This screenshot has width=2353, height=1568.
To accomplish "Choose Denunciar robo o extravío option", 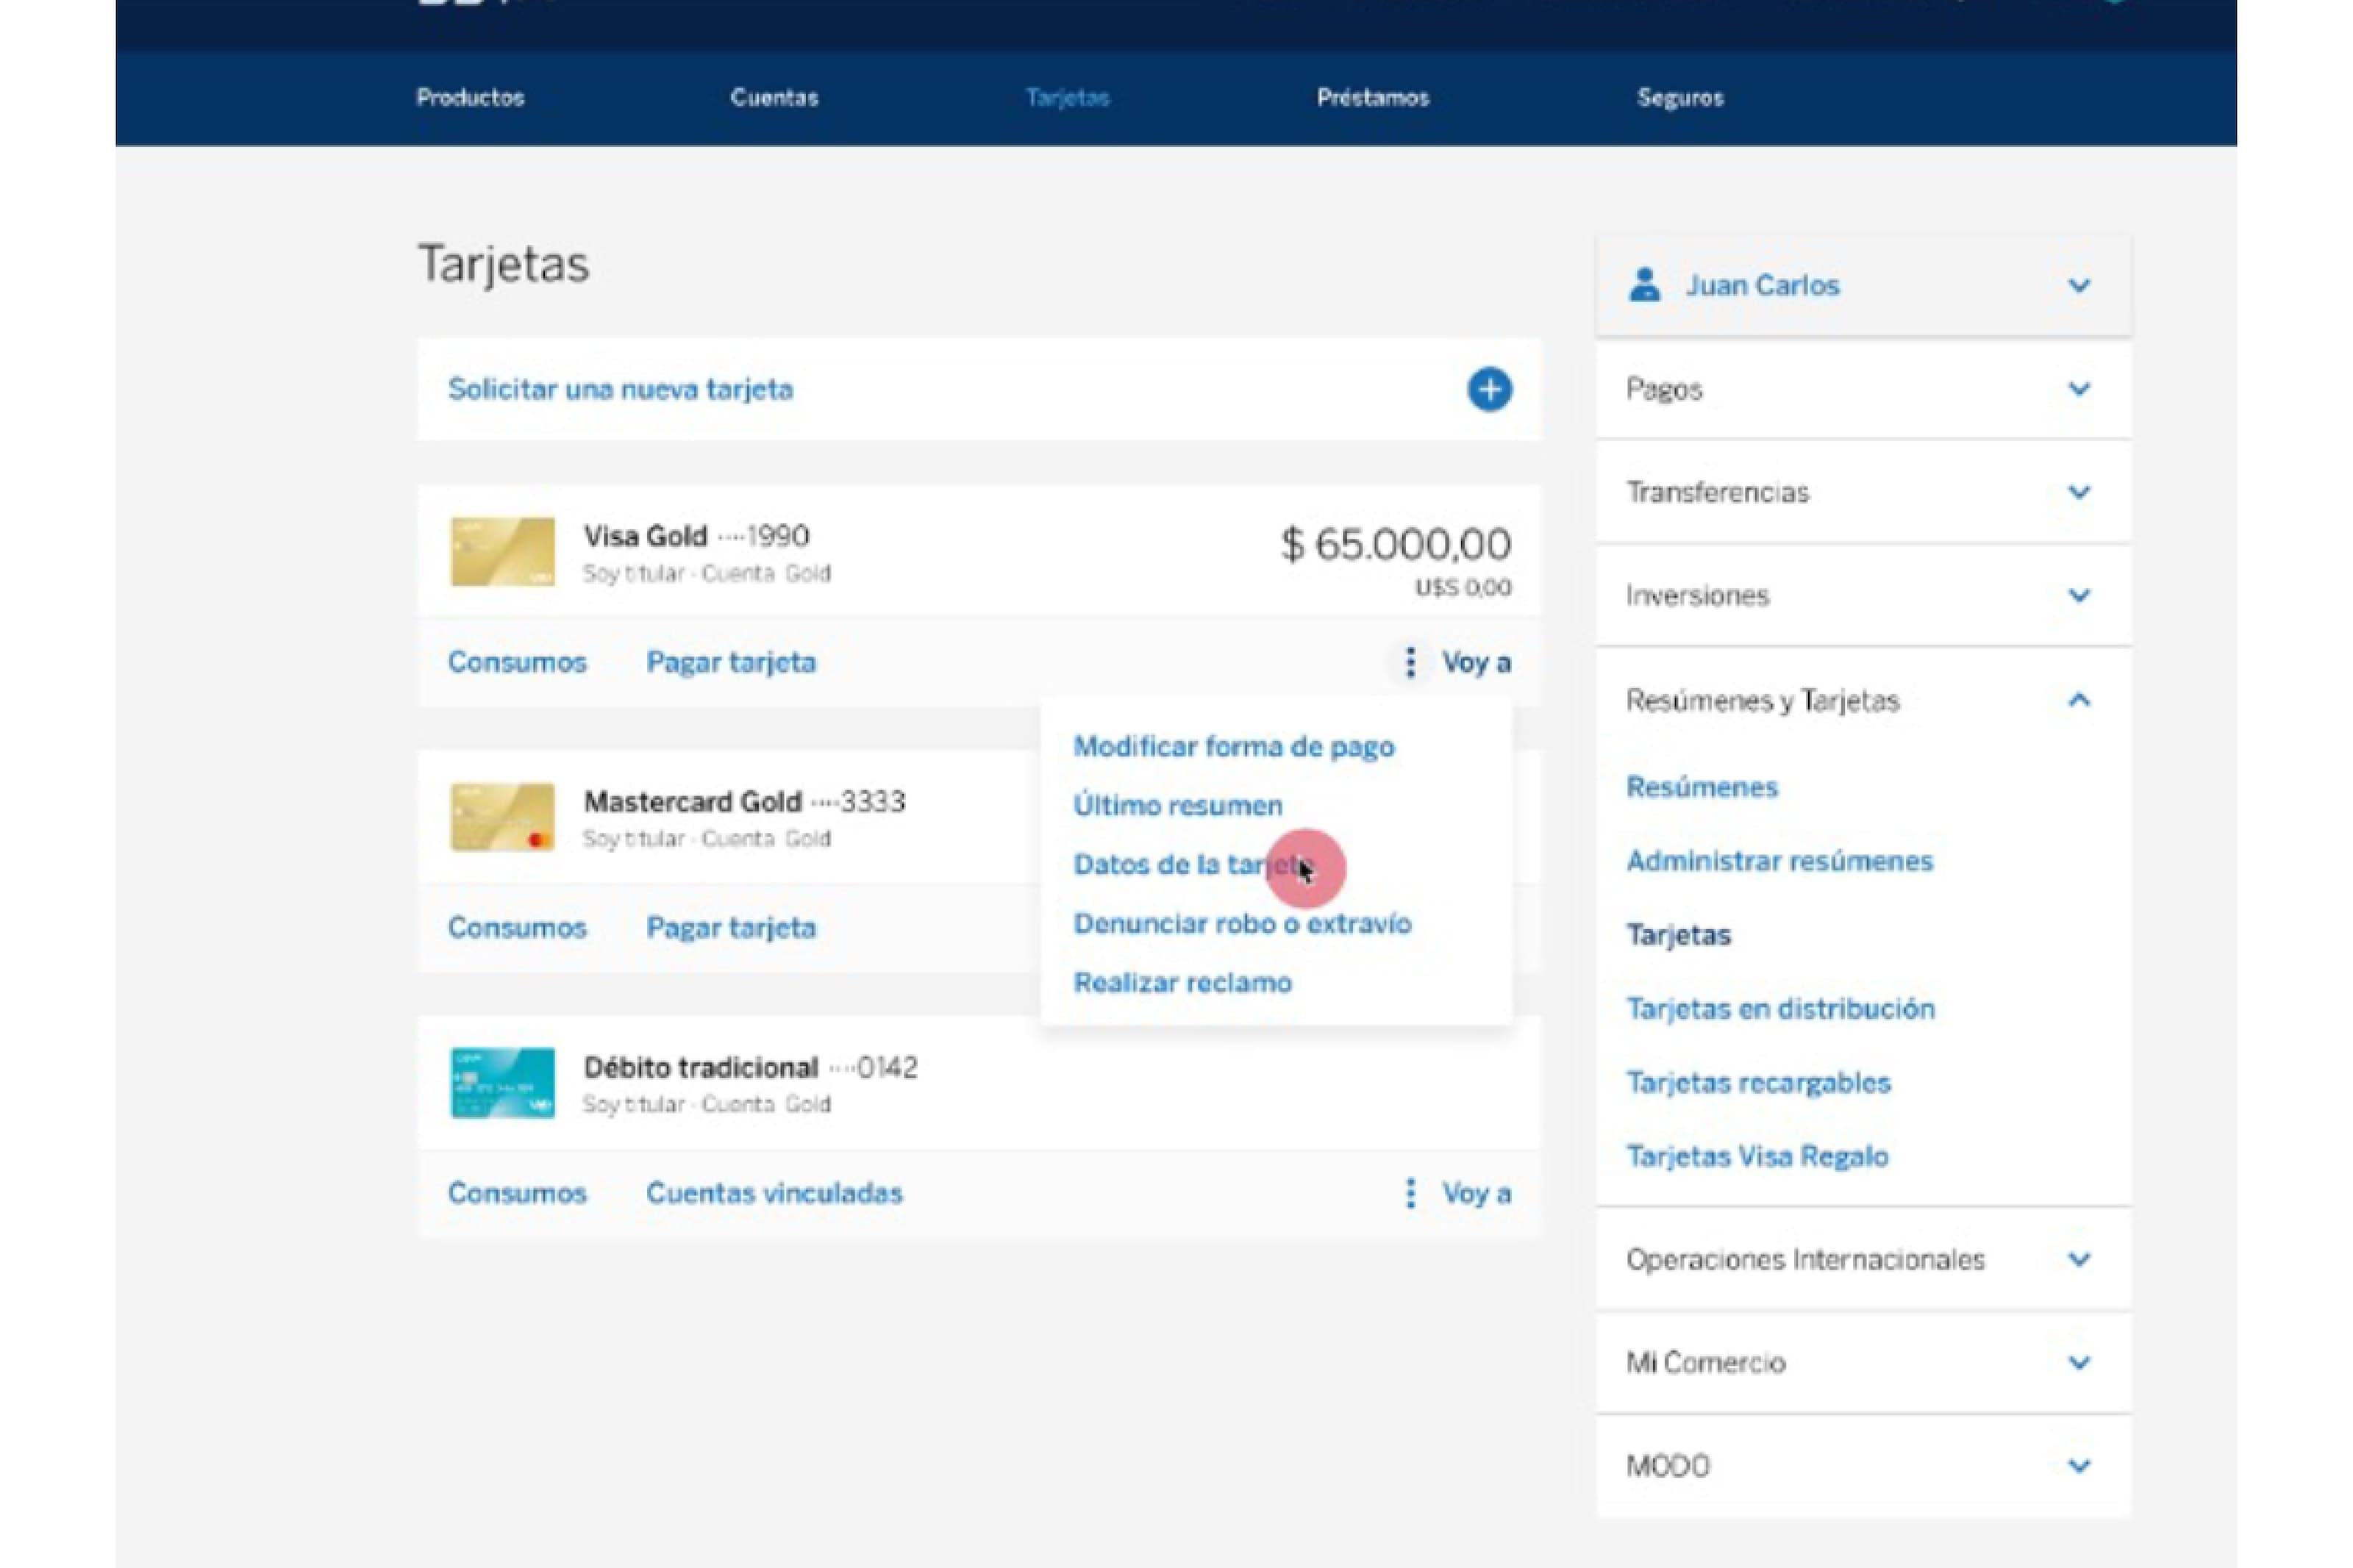I will click(x=1242, y=923).
